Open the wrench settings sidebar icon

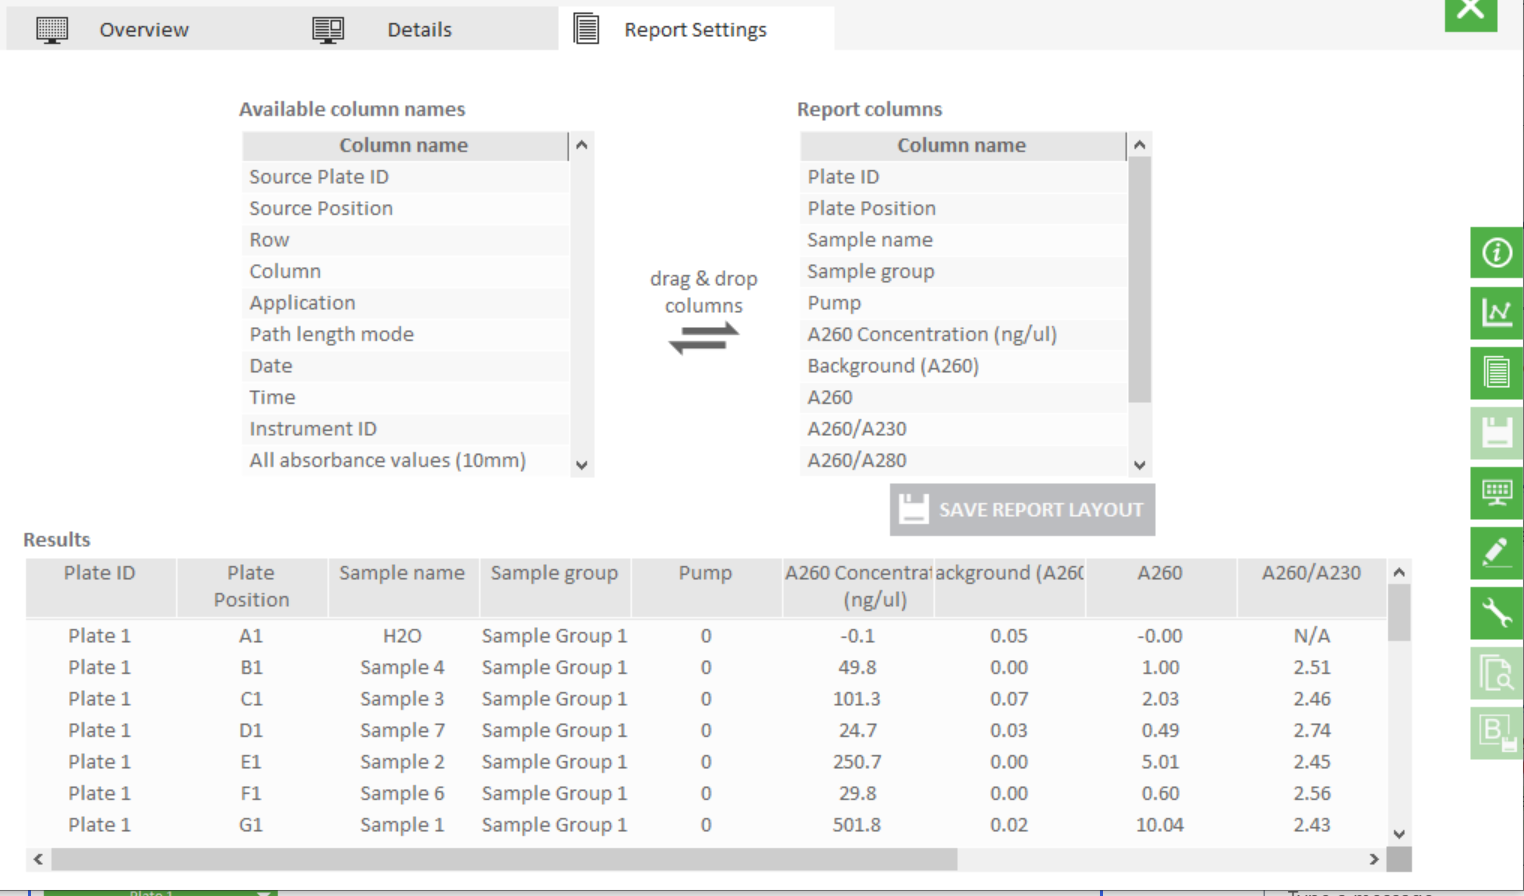click(1496, 613)
